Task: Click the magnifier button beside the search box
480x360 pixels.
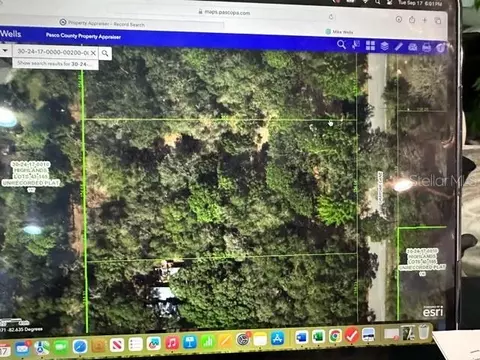Action: click(105, 53)
